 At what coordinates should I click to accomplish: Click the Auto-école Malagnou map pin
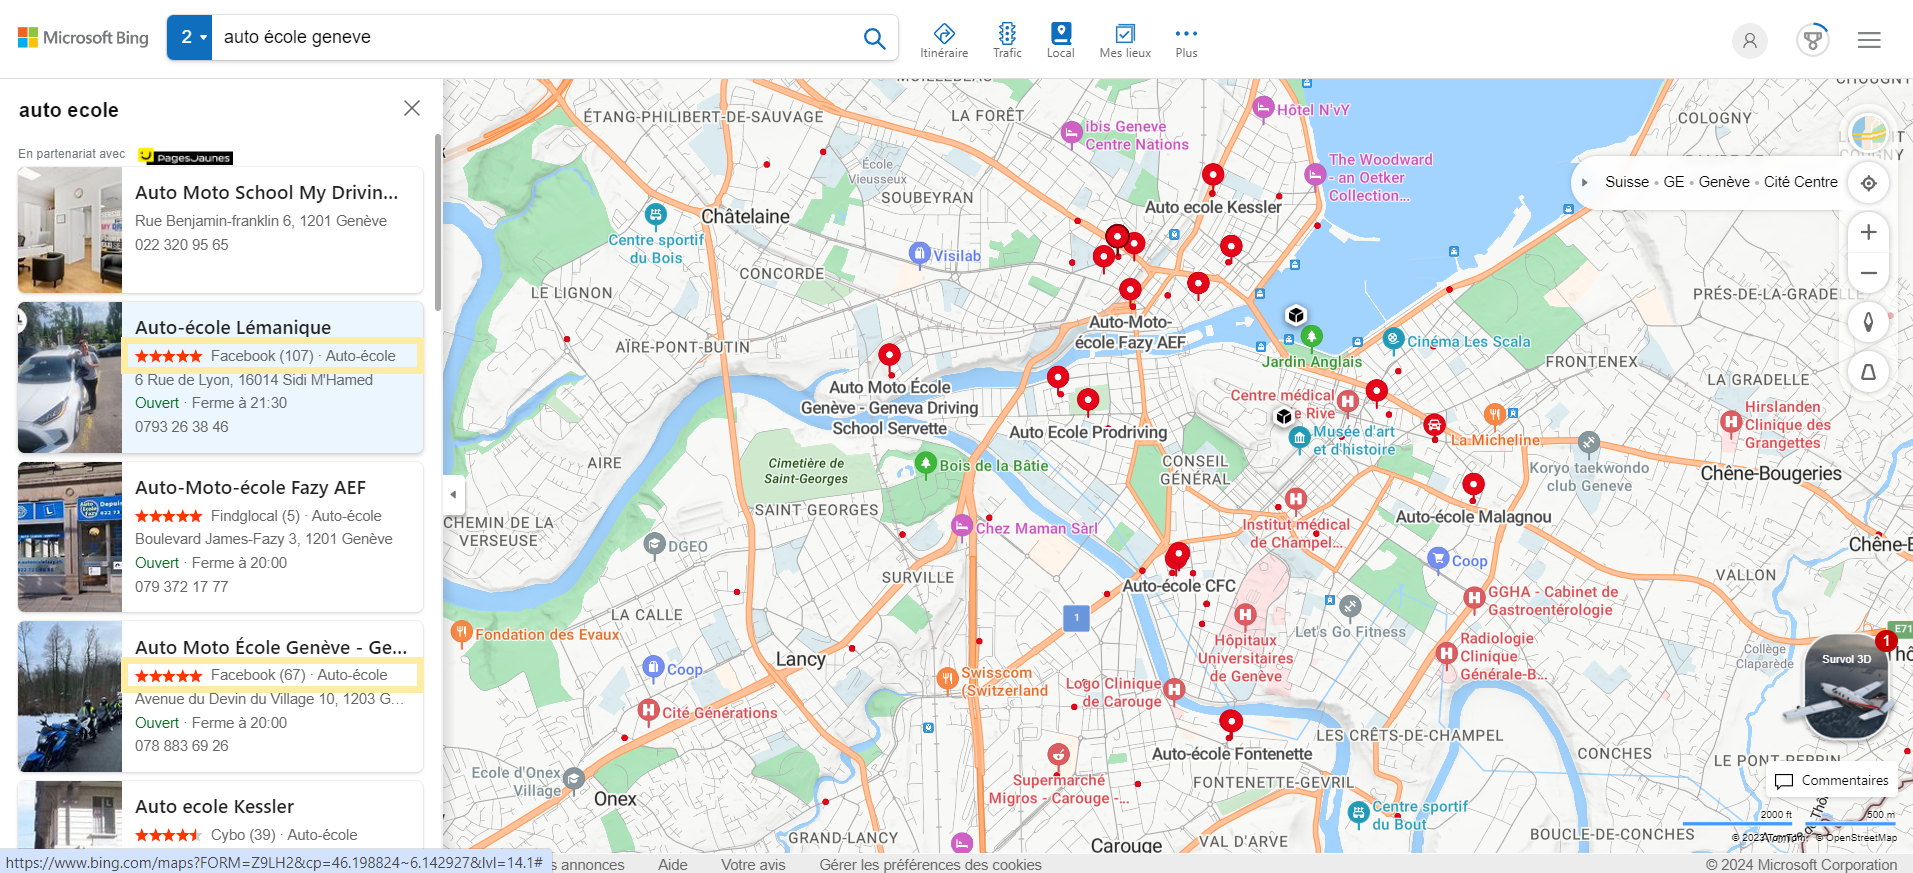point(1473,486)
